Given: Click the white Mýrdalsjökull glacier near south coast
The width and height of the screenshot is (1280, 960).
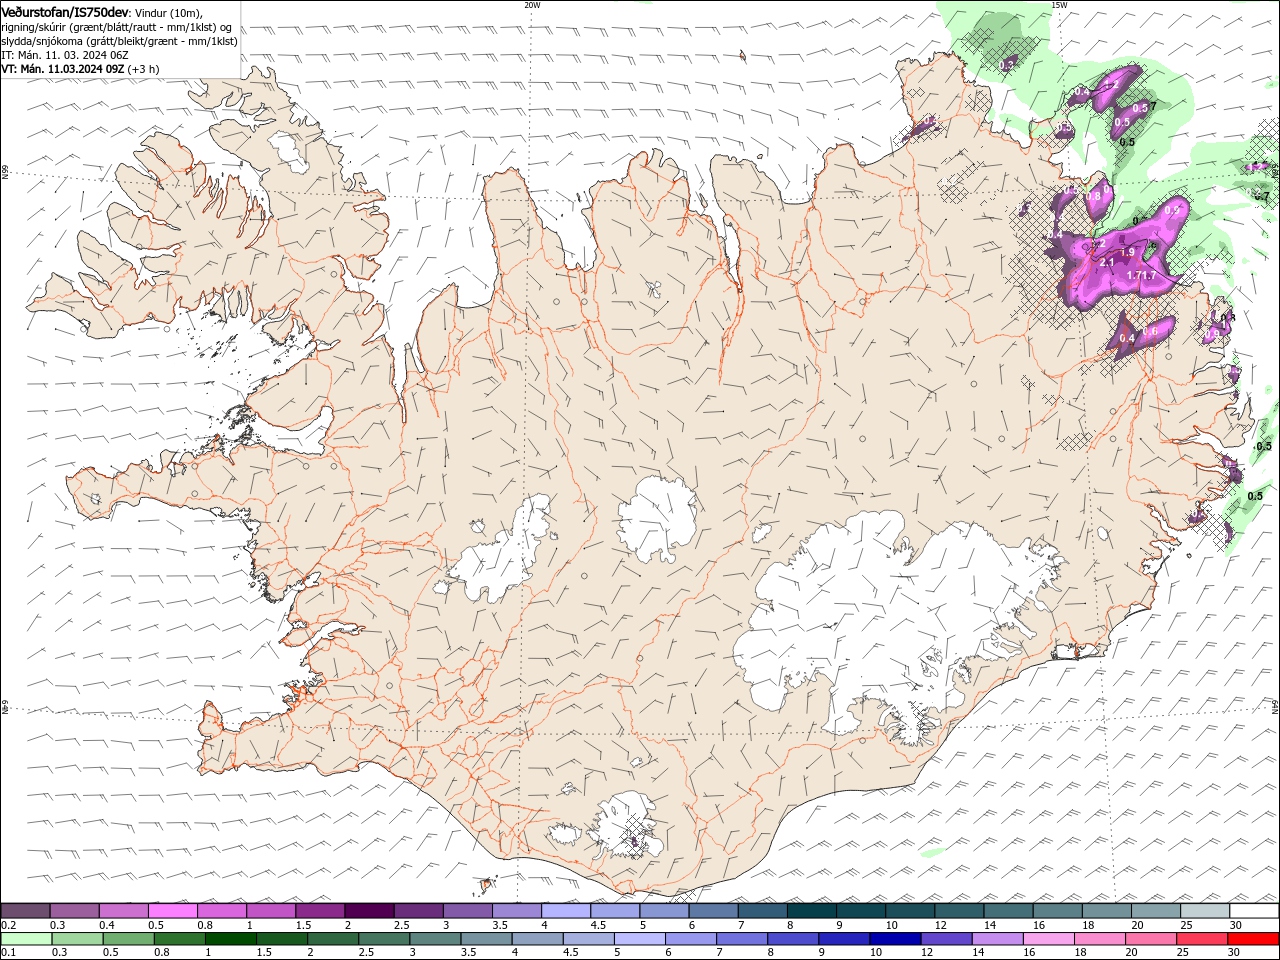Looking at the screenshot, I should click(627, 825).
